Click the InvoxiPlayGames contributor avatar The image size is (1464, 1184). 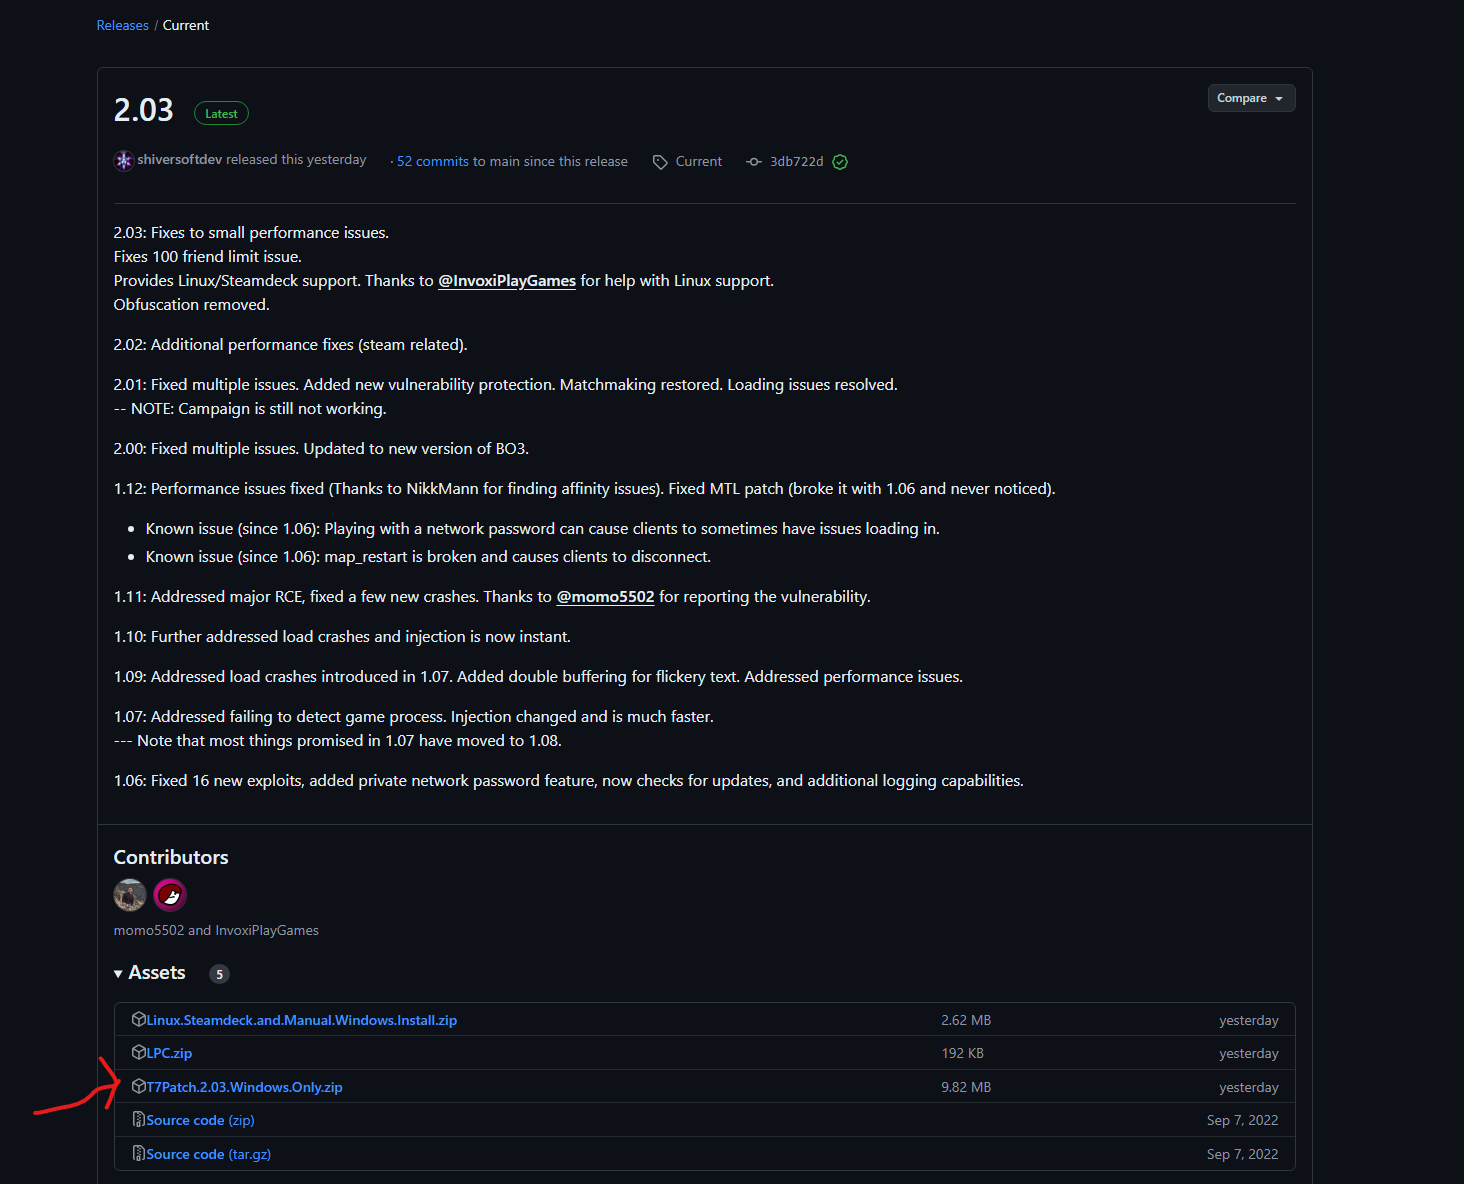coord(170,895)
